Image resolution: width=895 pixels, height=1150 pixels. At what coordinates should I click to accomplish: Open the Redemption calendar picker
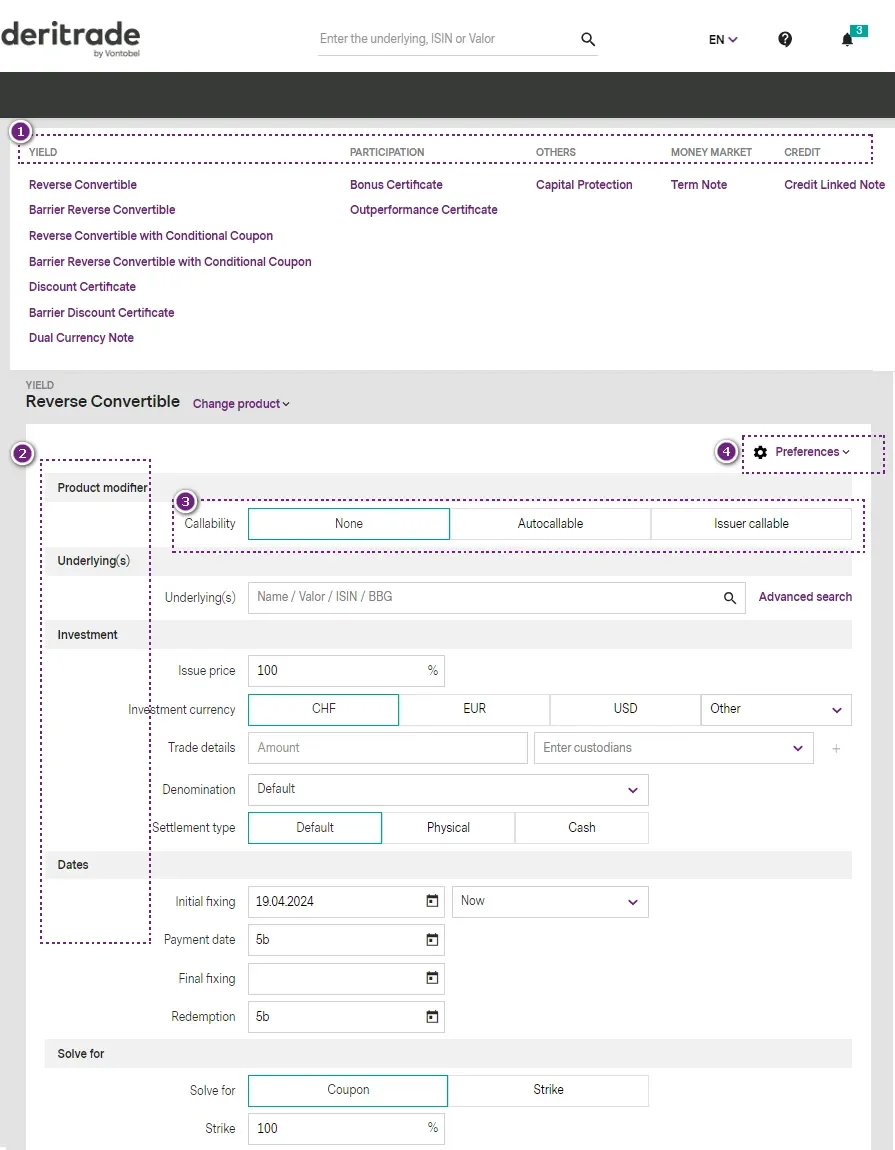tap(432, 1017)
